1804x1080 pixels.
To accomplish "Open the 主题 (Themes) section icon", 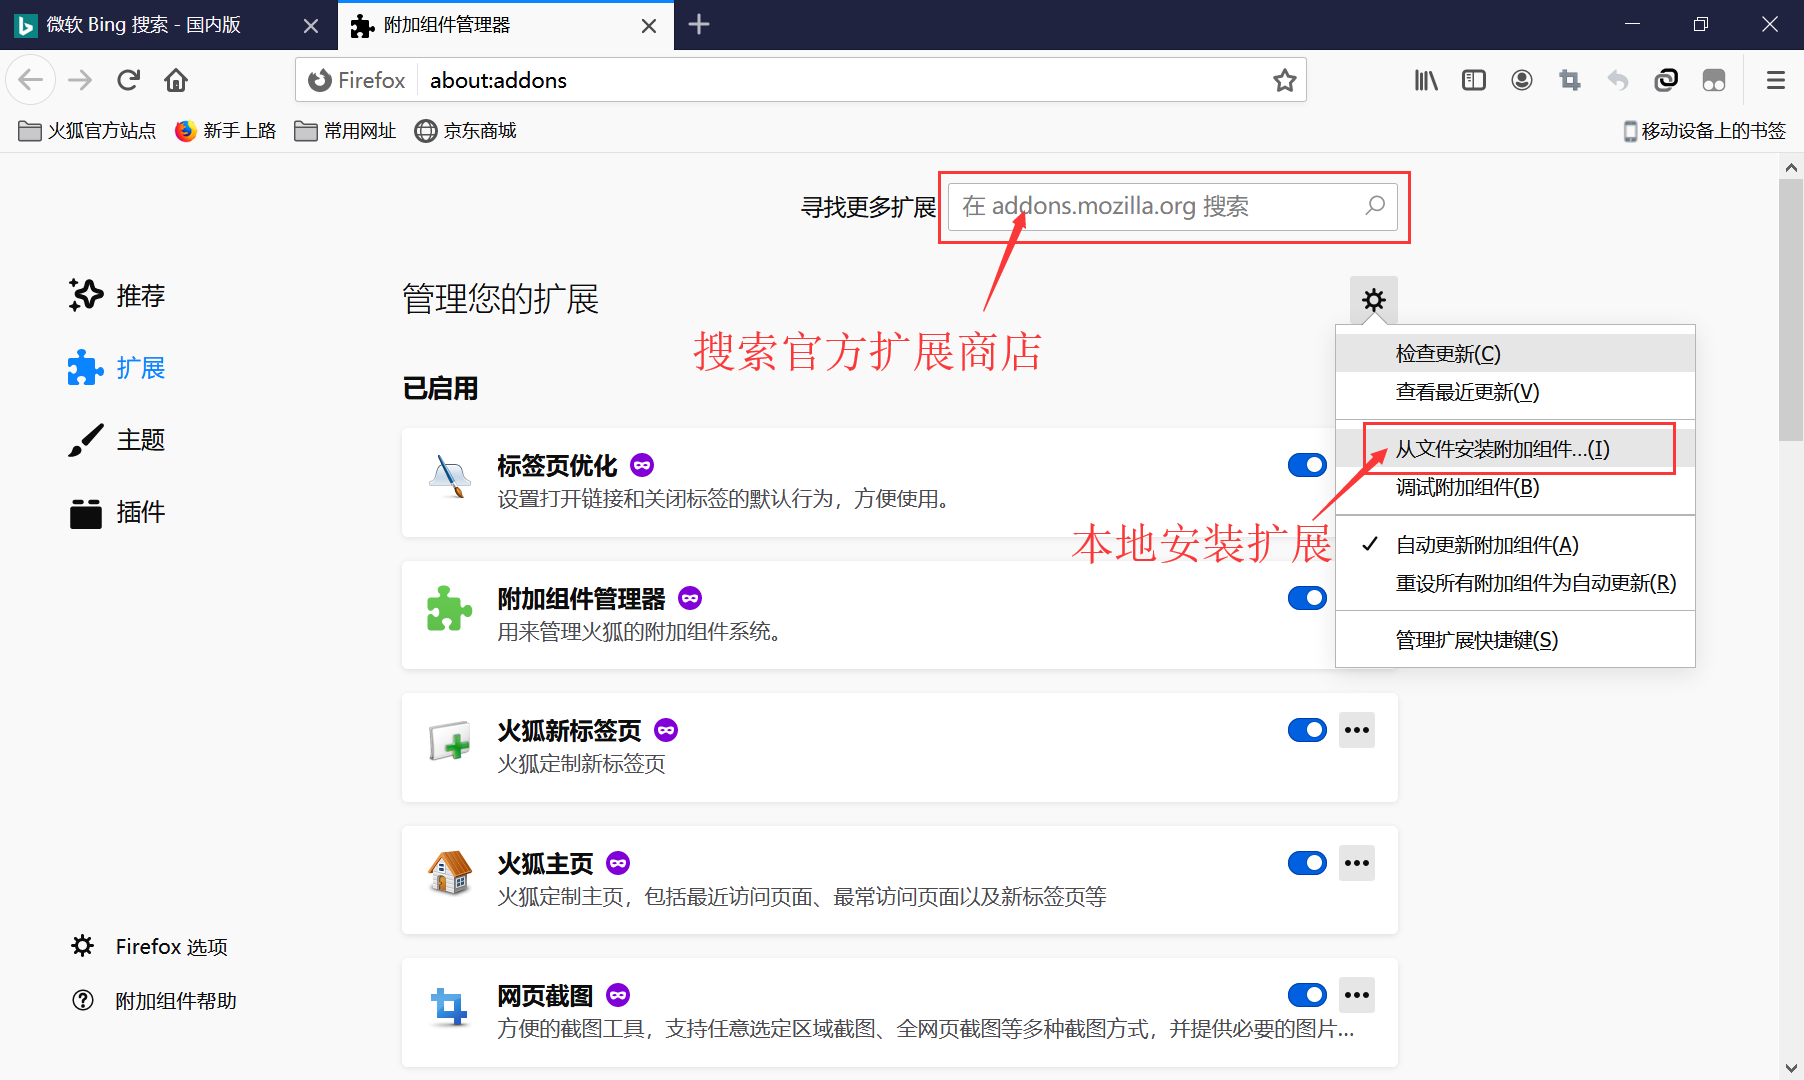I will tap(86, 439).
